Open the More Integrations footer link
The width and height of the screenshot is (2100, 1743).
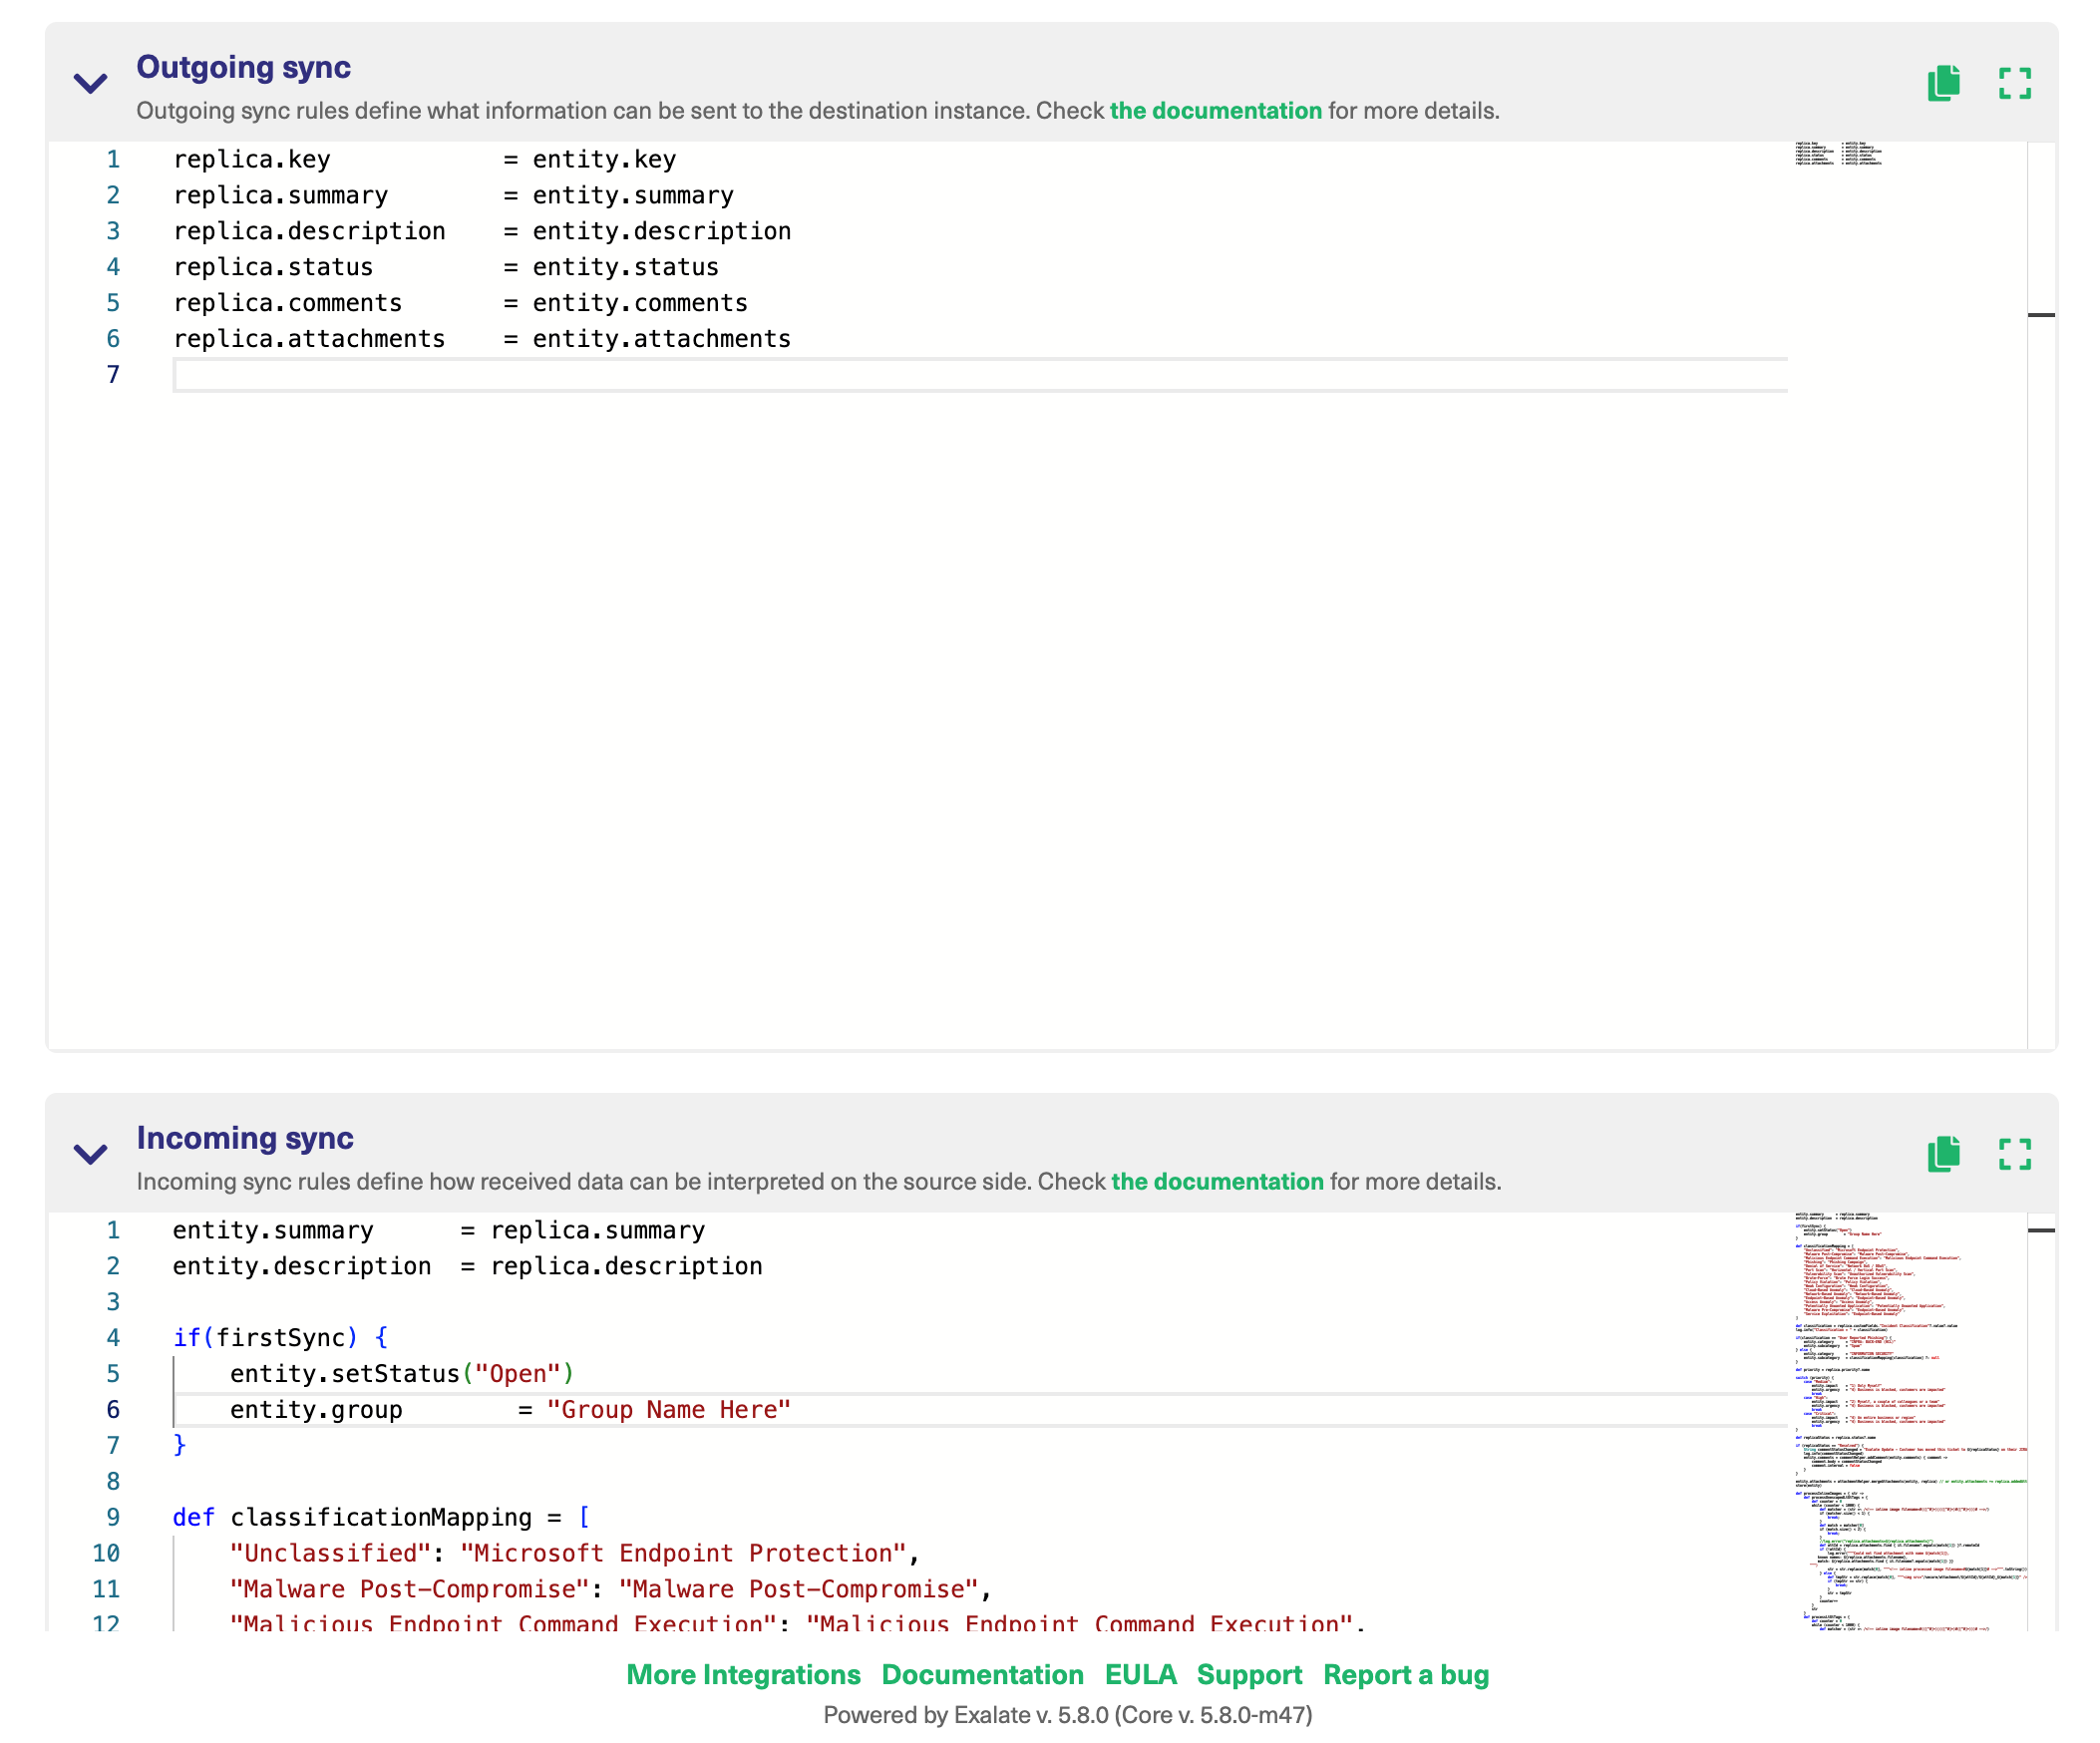click(743, 1675)
